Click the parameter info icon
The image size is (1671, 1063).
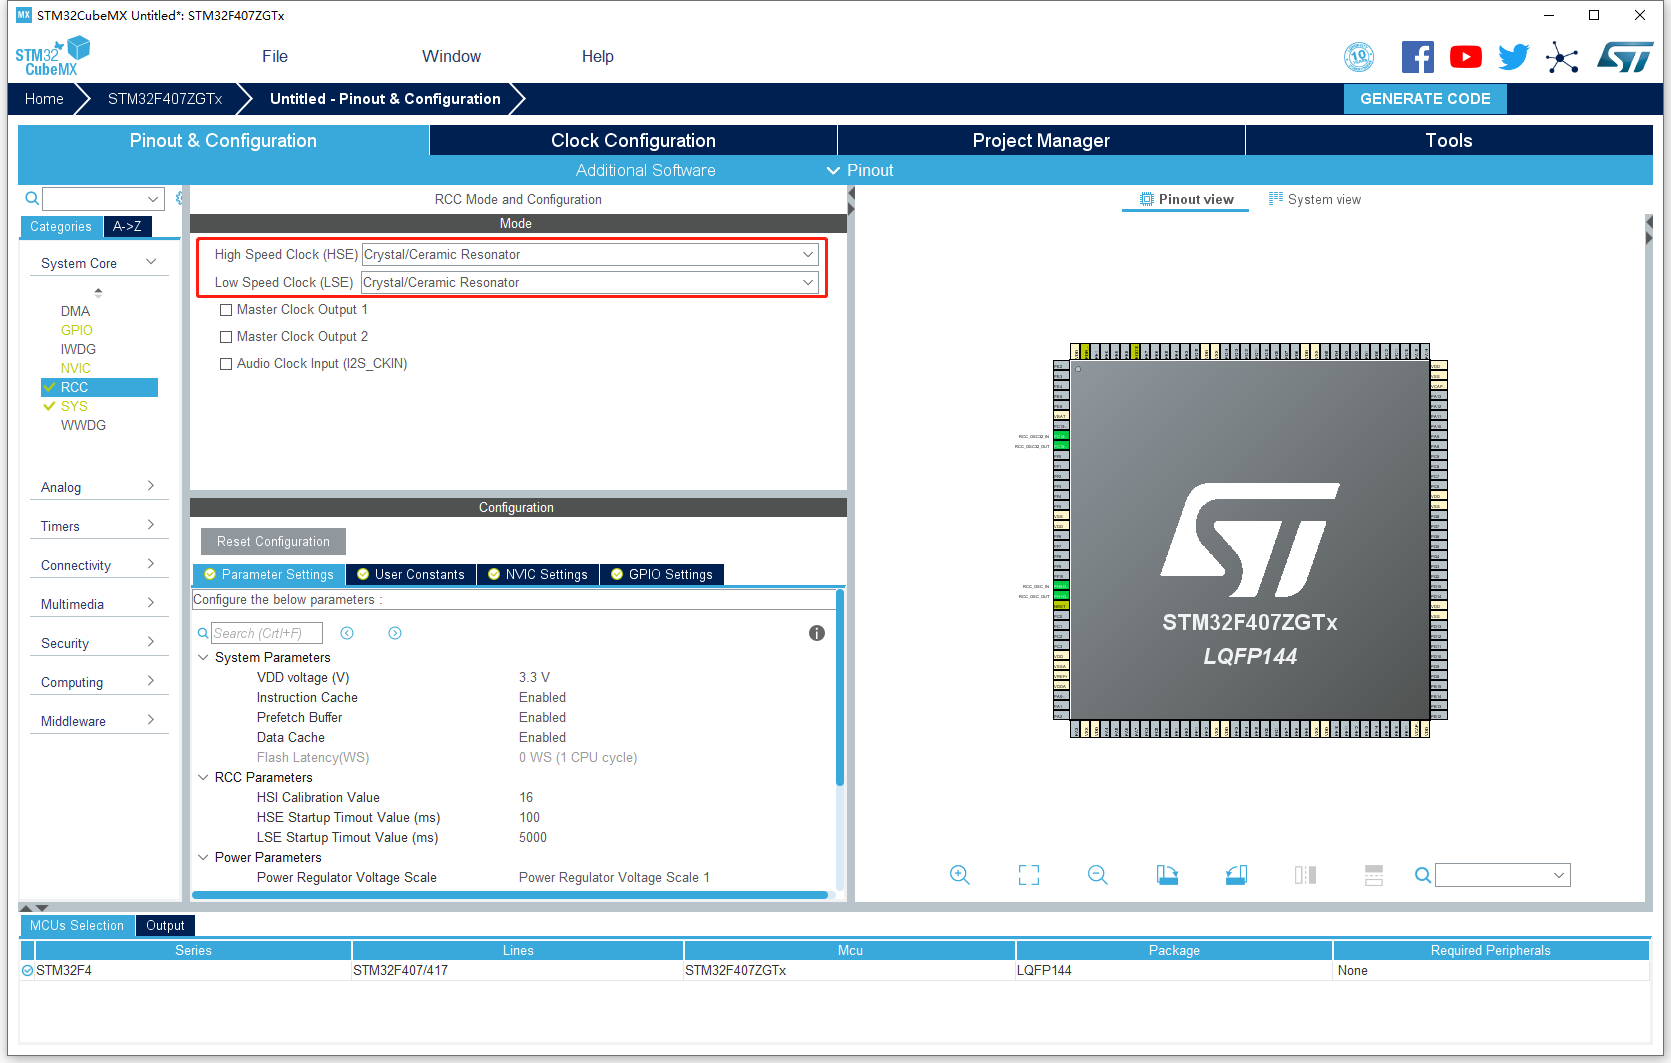(816, 633)
